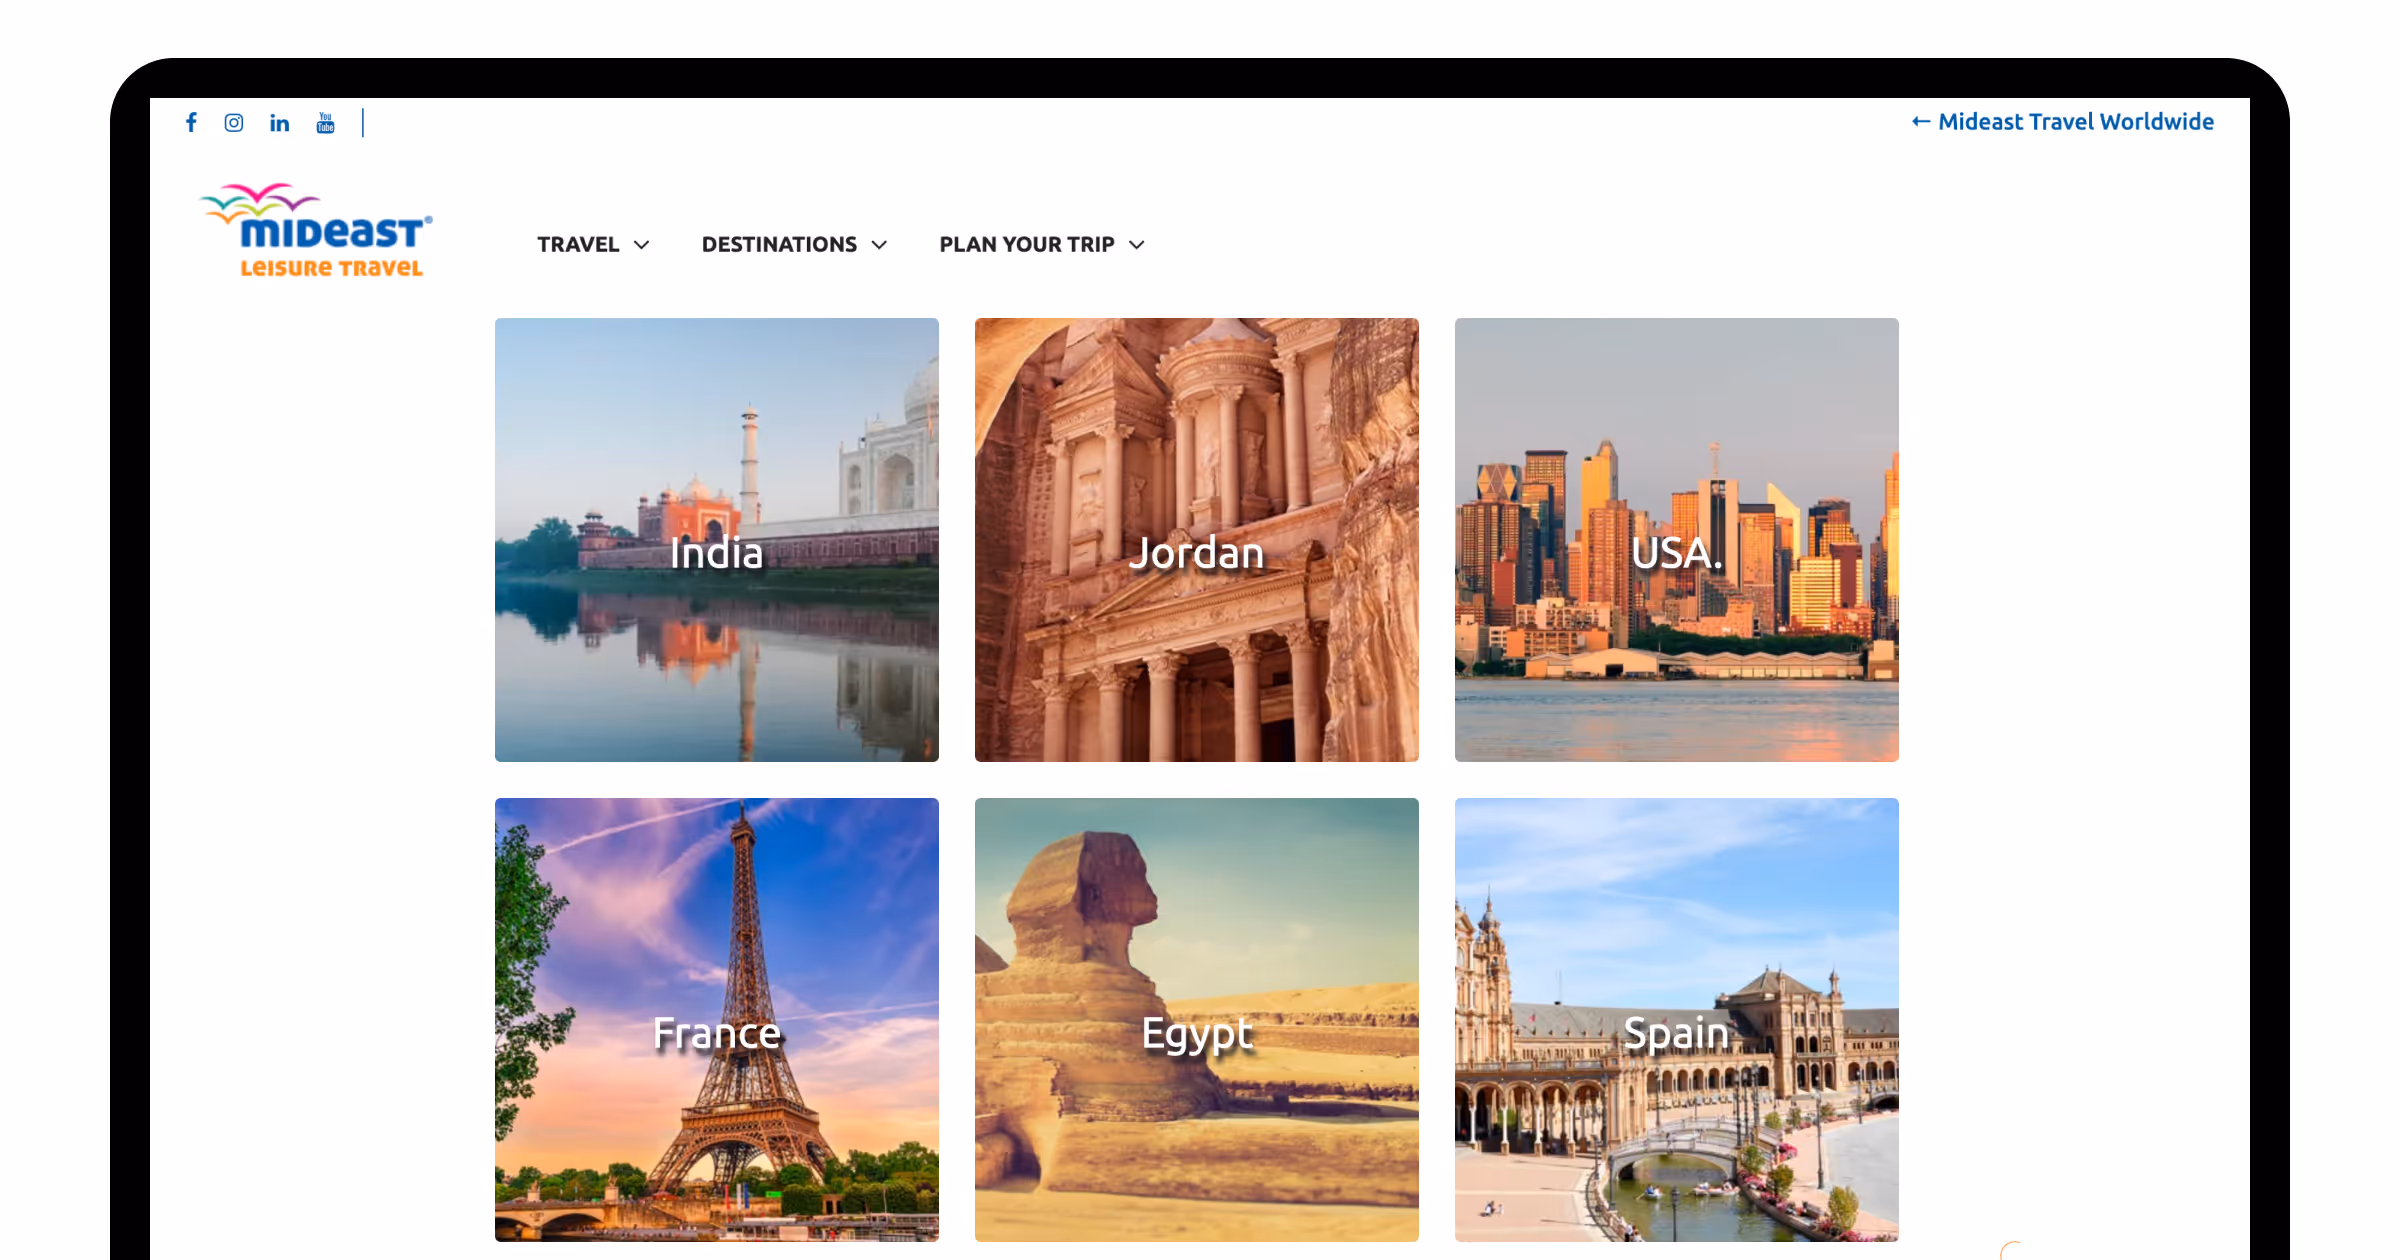Select the USA skyline destination tile
The image size is (2400, 1260).
click(x=1677, y=540)
